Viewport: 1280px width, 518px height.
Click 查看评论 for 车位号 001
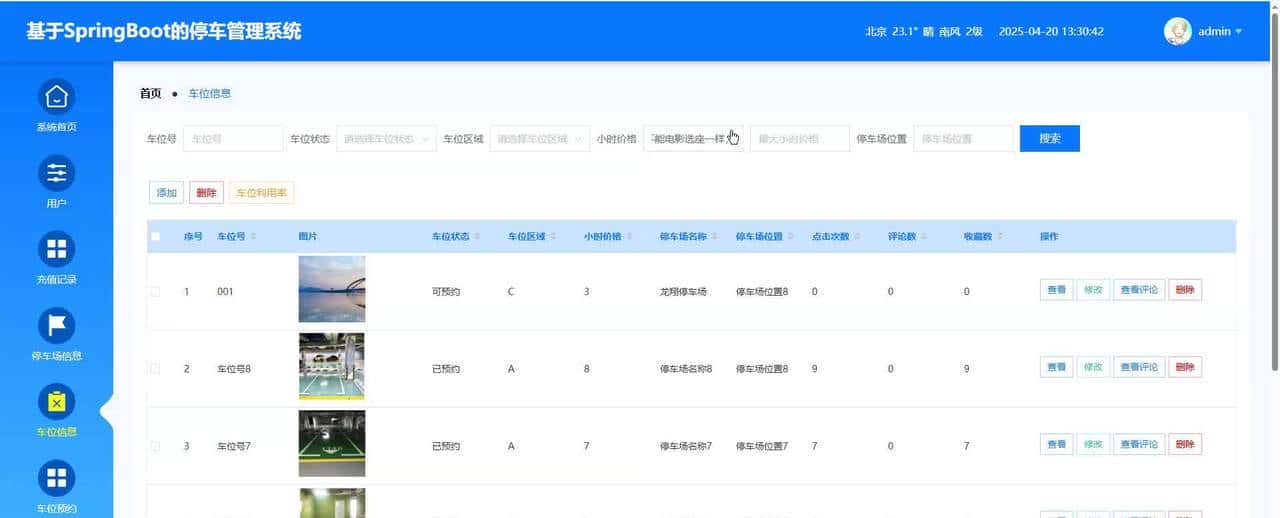tap(1139, 290)
